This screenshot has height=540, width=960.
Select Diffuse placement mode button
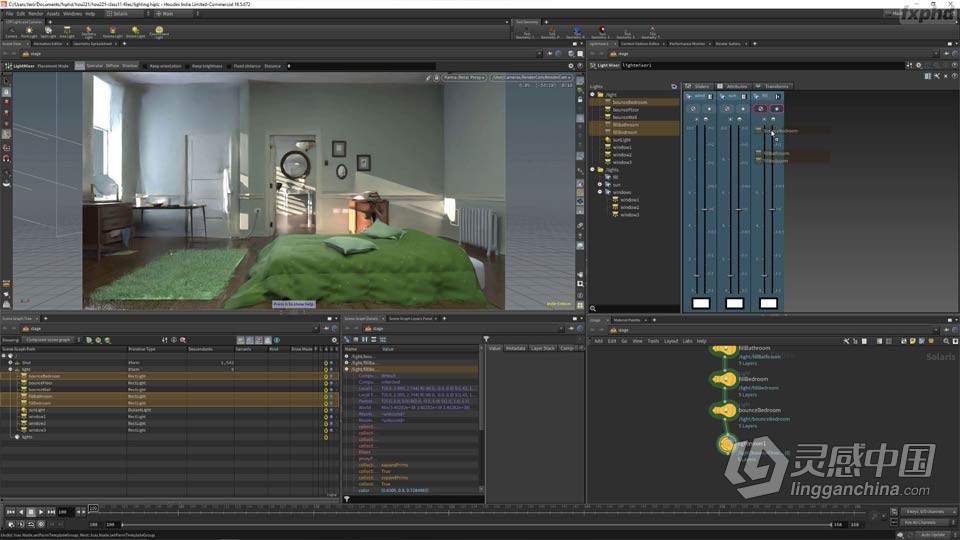(x=112, y=66)
